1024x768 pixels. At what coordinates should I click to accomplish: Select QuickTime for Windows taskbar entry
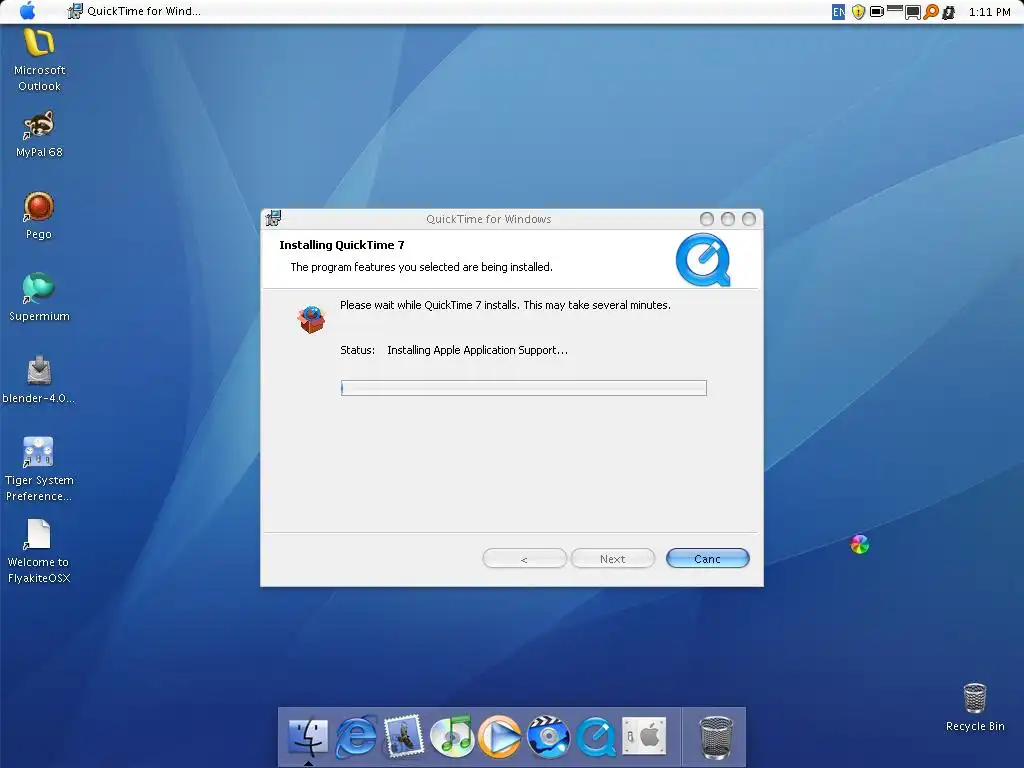tap(135, 11)
